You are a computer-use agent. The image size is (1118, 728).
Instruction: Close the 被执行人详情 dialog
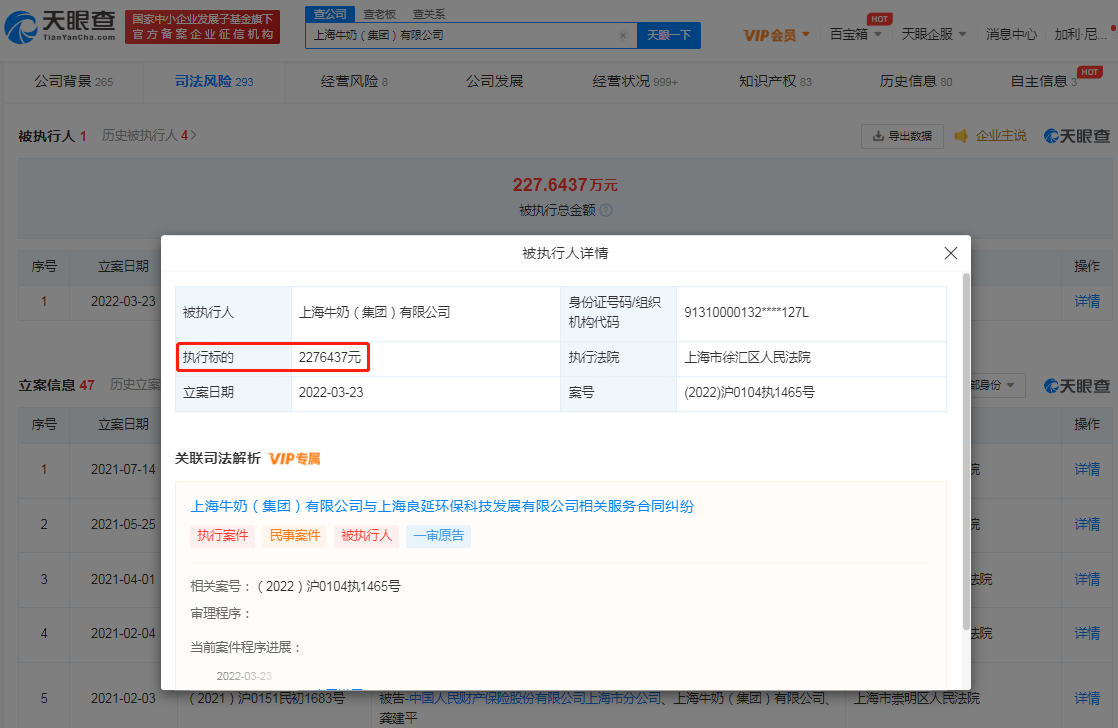point(950,253)
